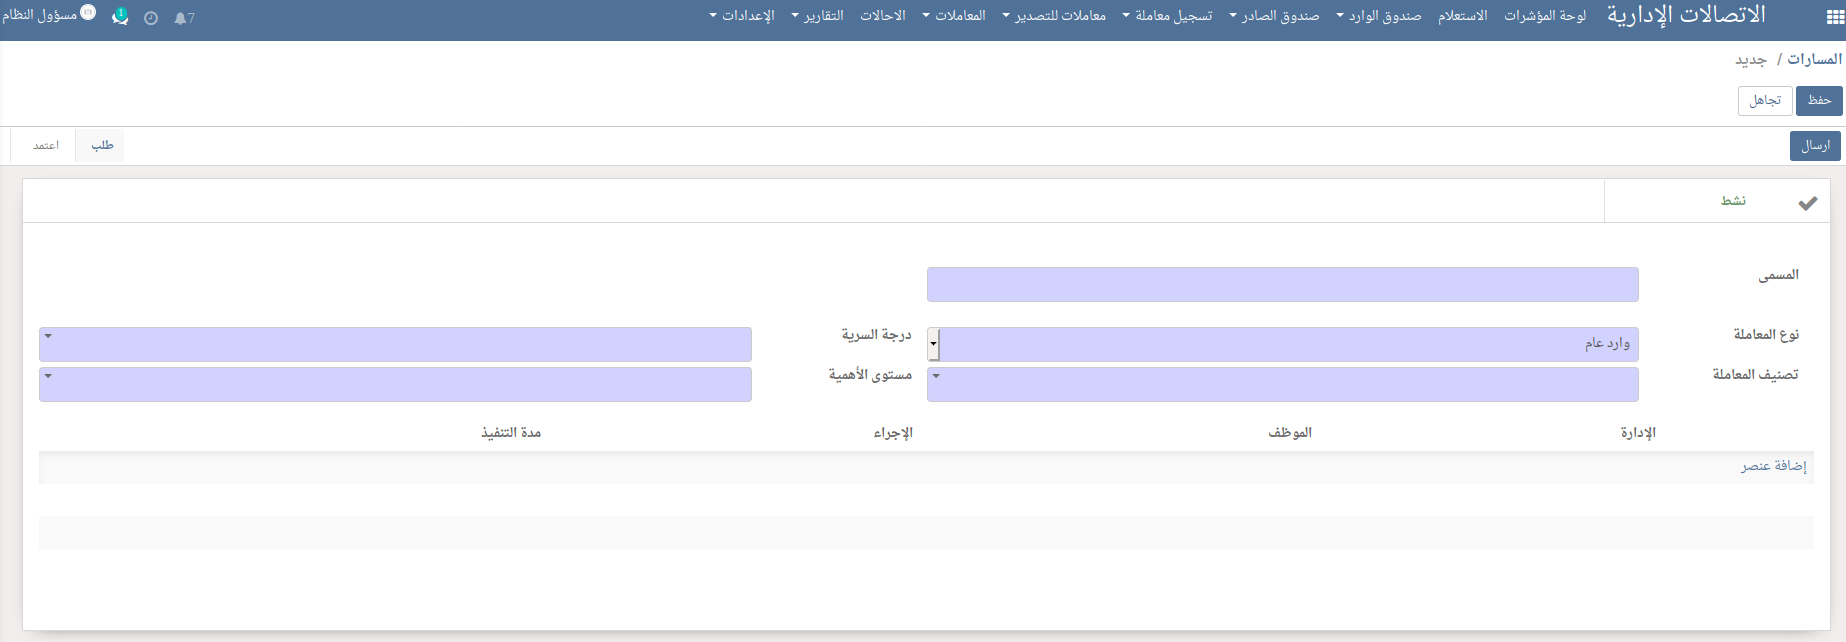Open the chat conversations icon
Image resolution: width=1846 pixels, height=642 pixels.
pos(120,17)
